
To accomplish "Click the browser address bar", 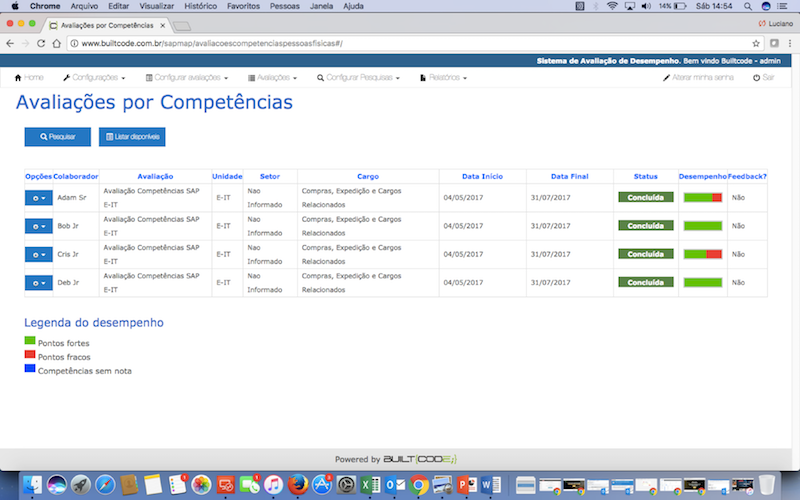I will (413, 43).
